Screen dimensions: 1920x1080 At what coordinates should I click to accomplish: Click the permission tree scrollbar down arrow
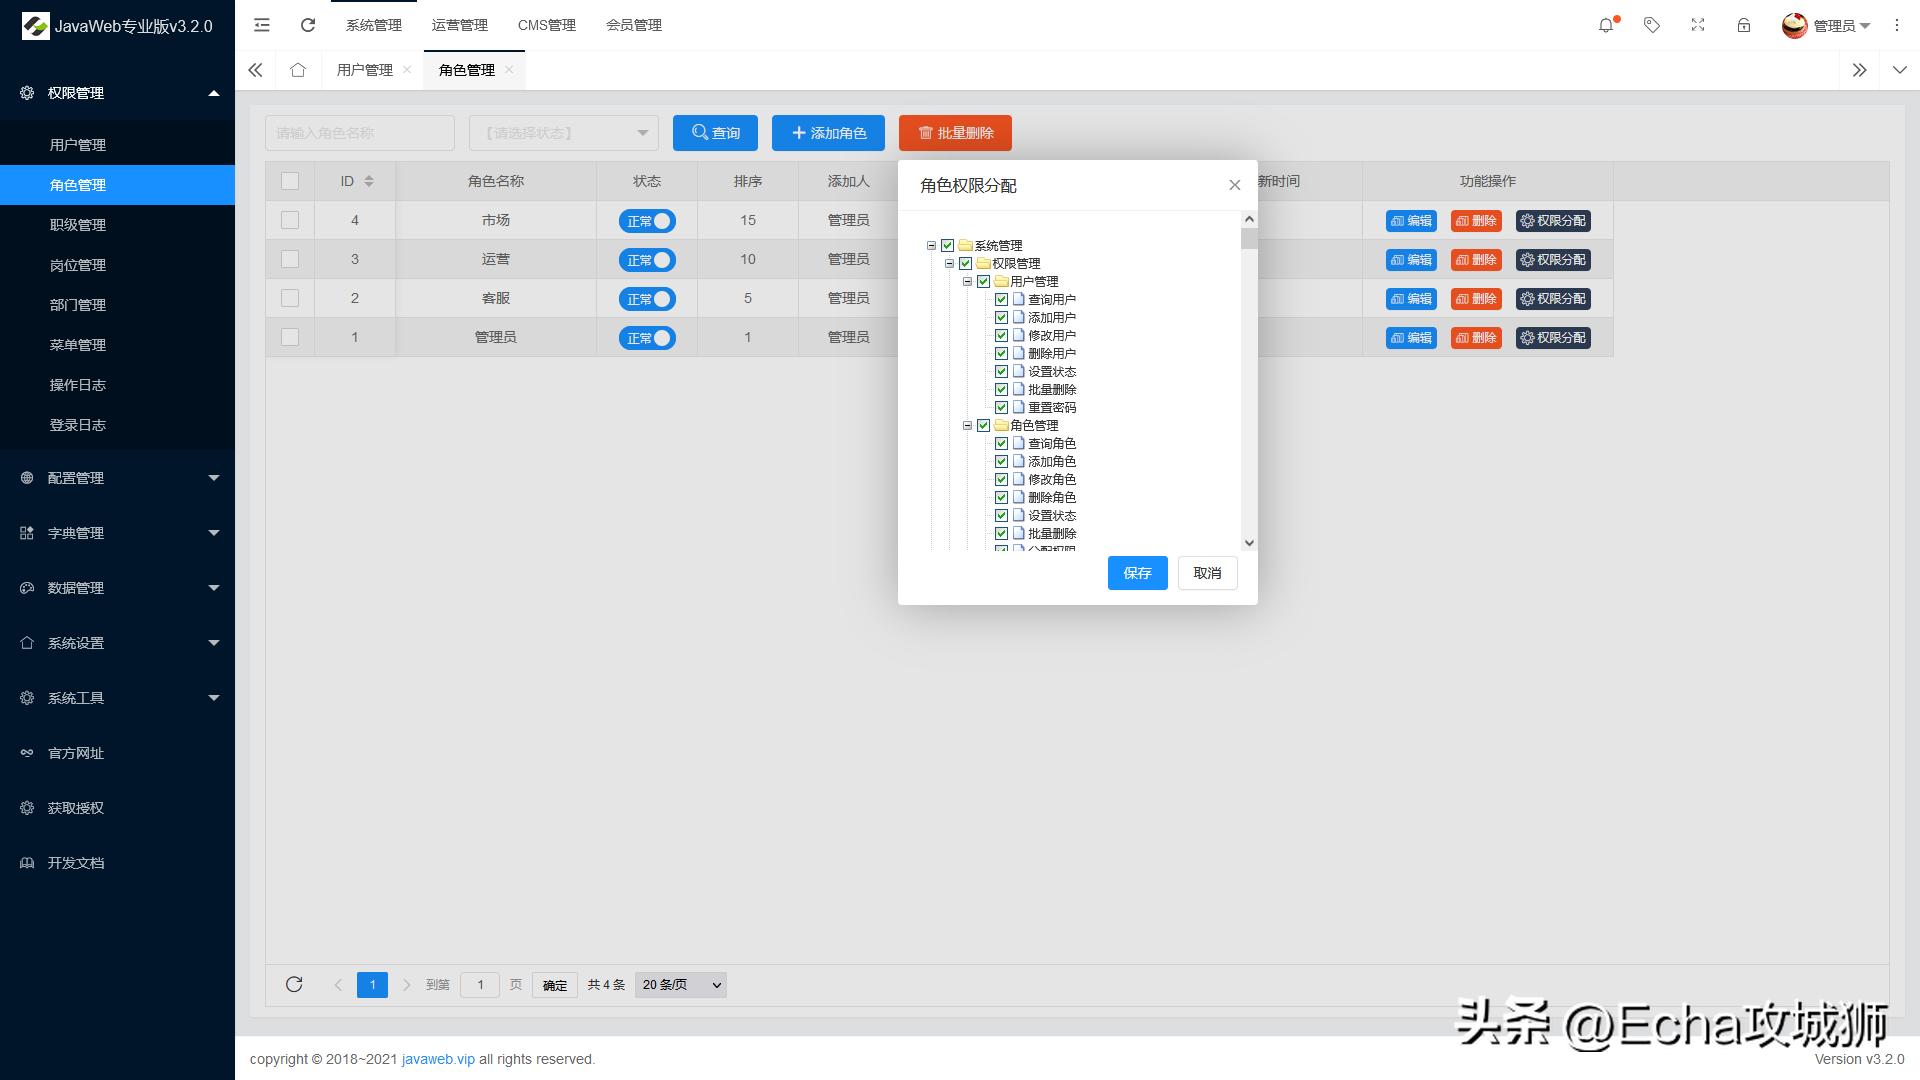click(1249, 543)
